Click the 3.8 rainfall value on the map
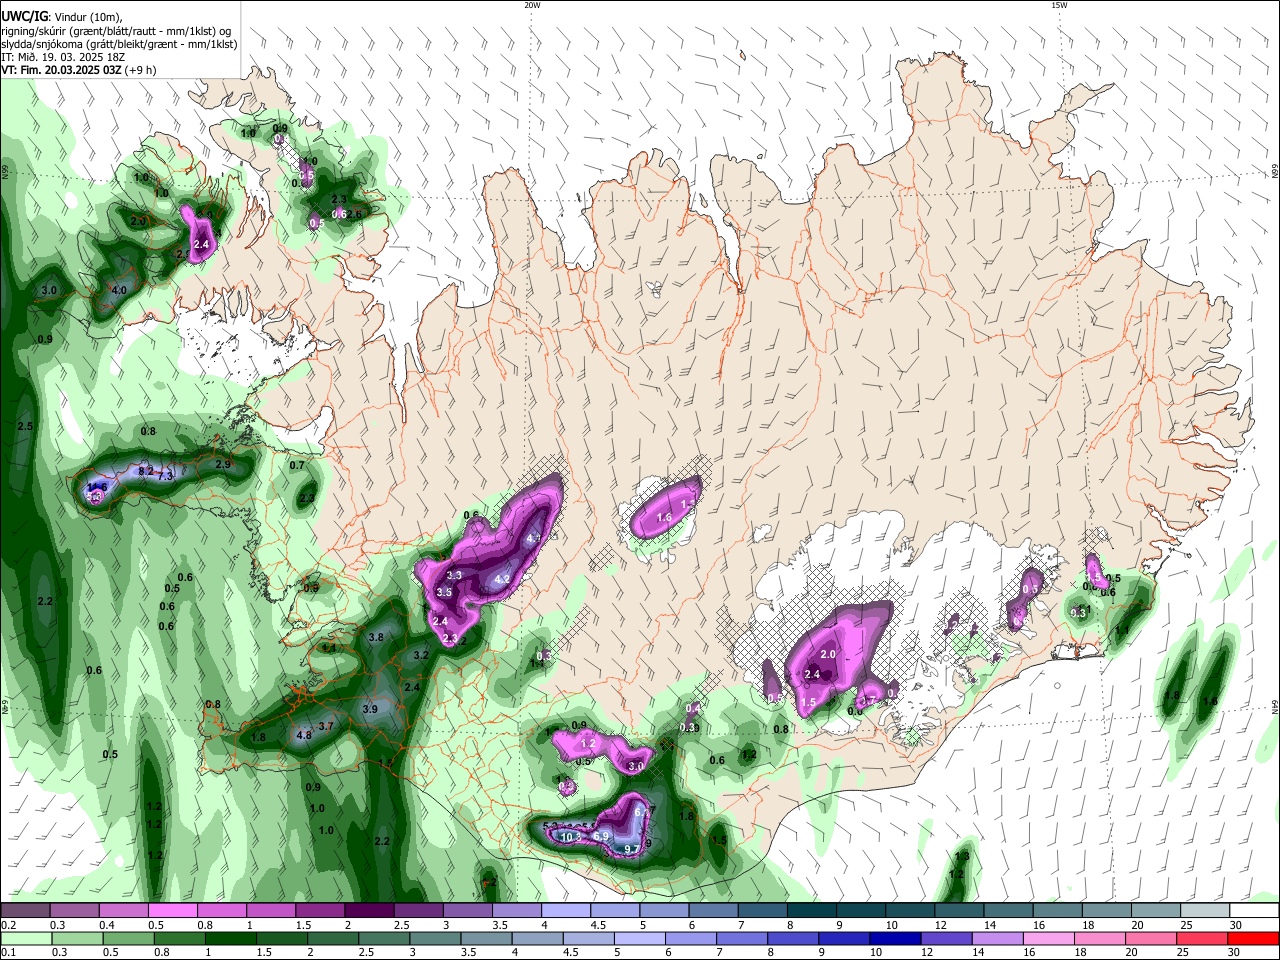This screenshot has height=960, width=1280. point(377,637)
